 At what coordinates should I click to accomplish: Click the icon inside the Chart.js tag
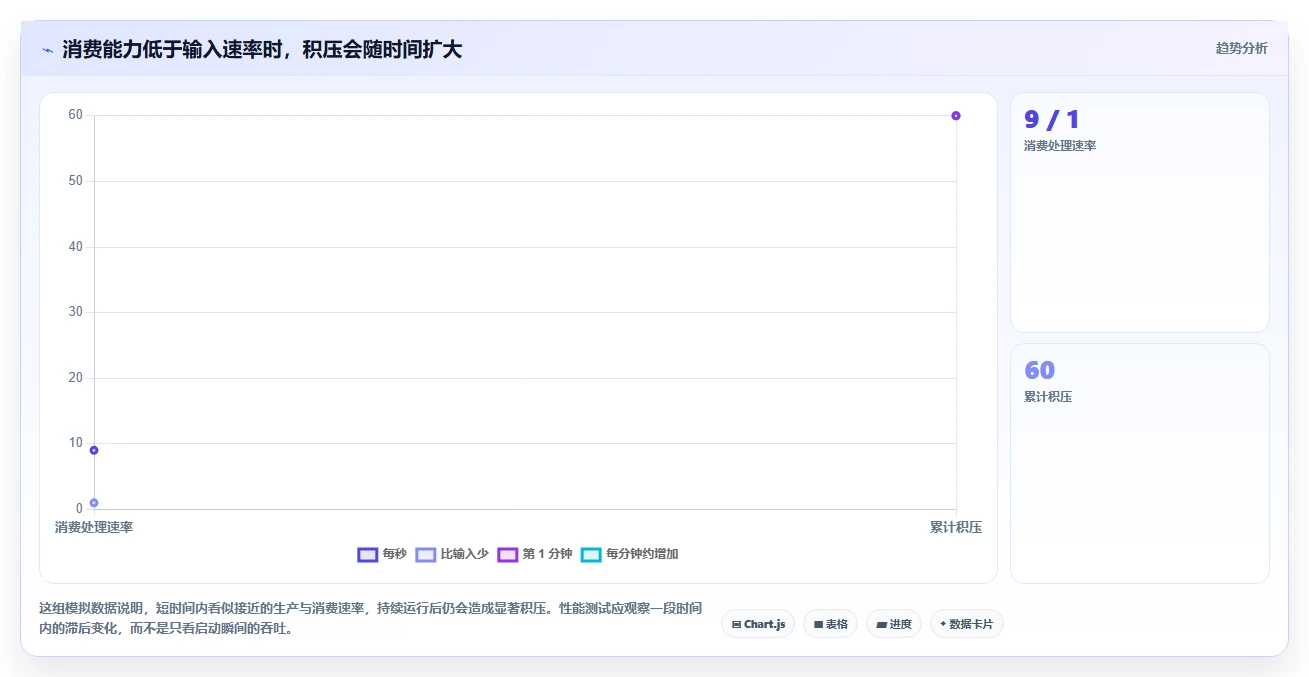(736, 624)
